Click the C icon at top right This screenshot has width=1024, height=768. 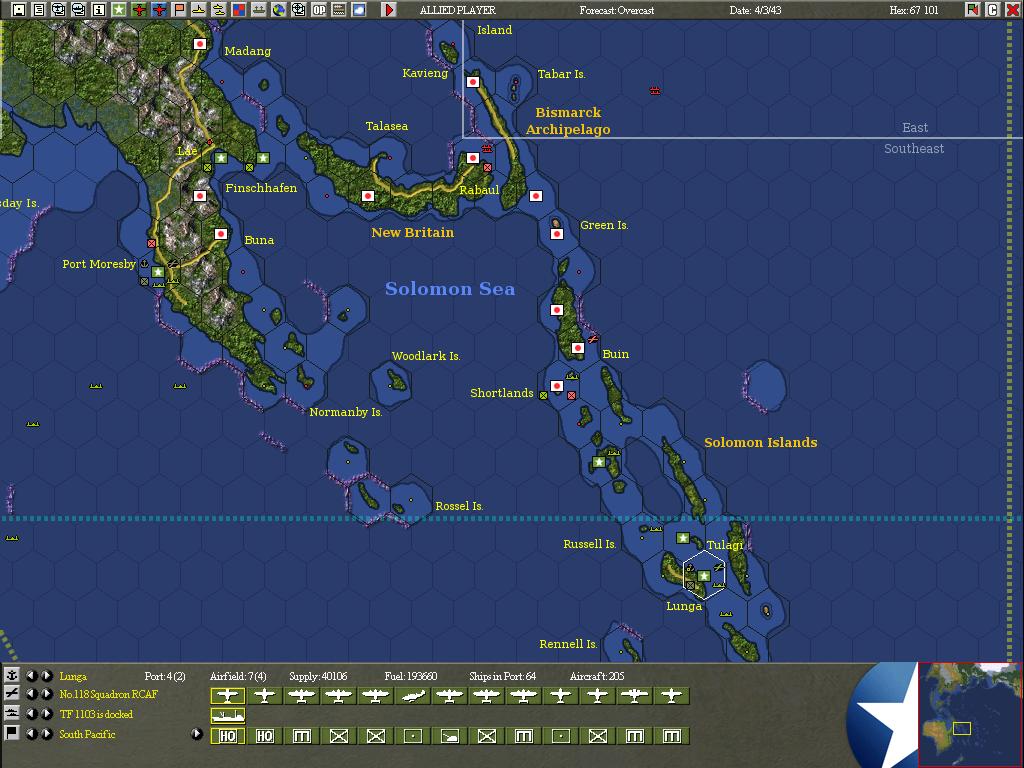[x=993, y=10]
